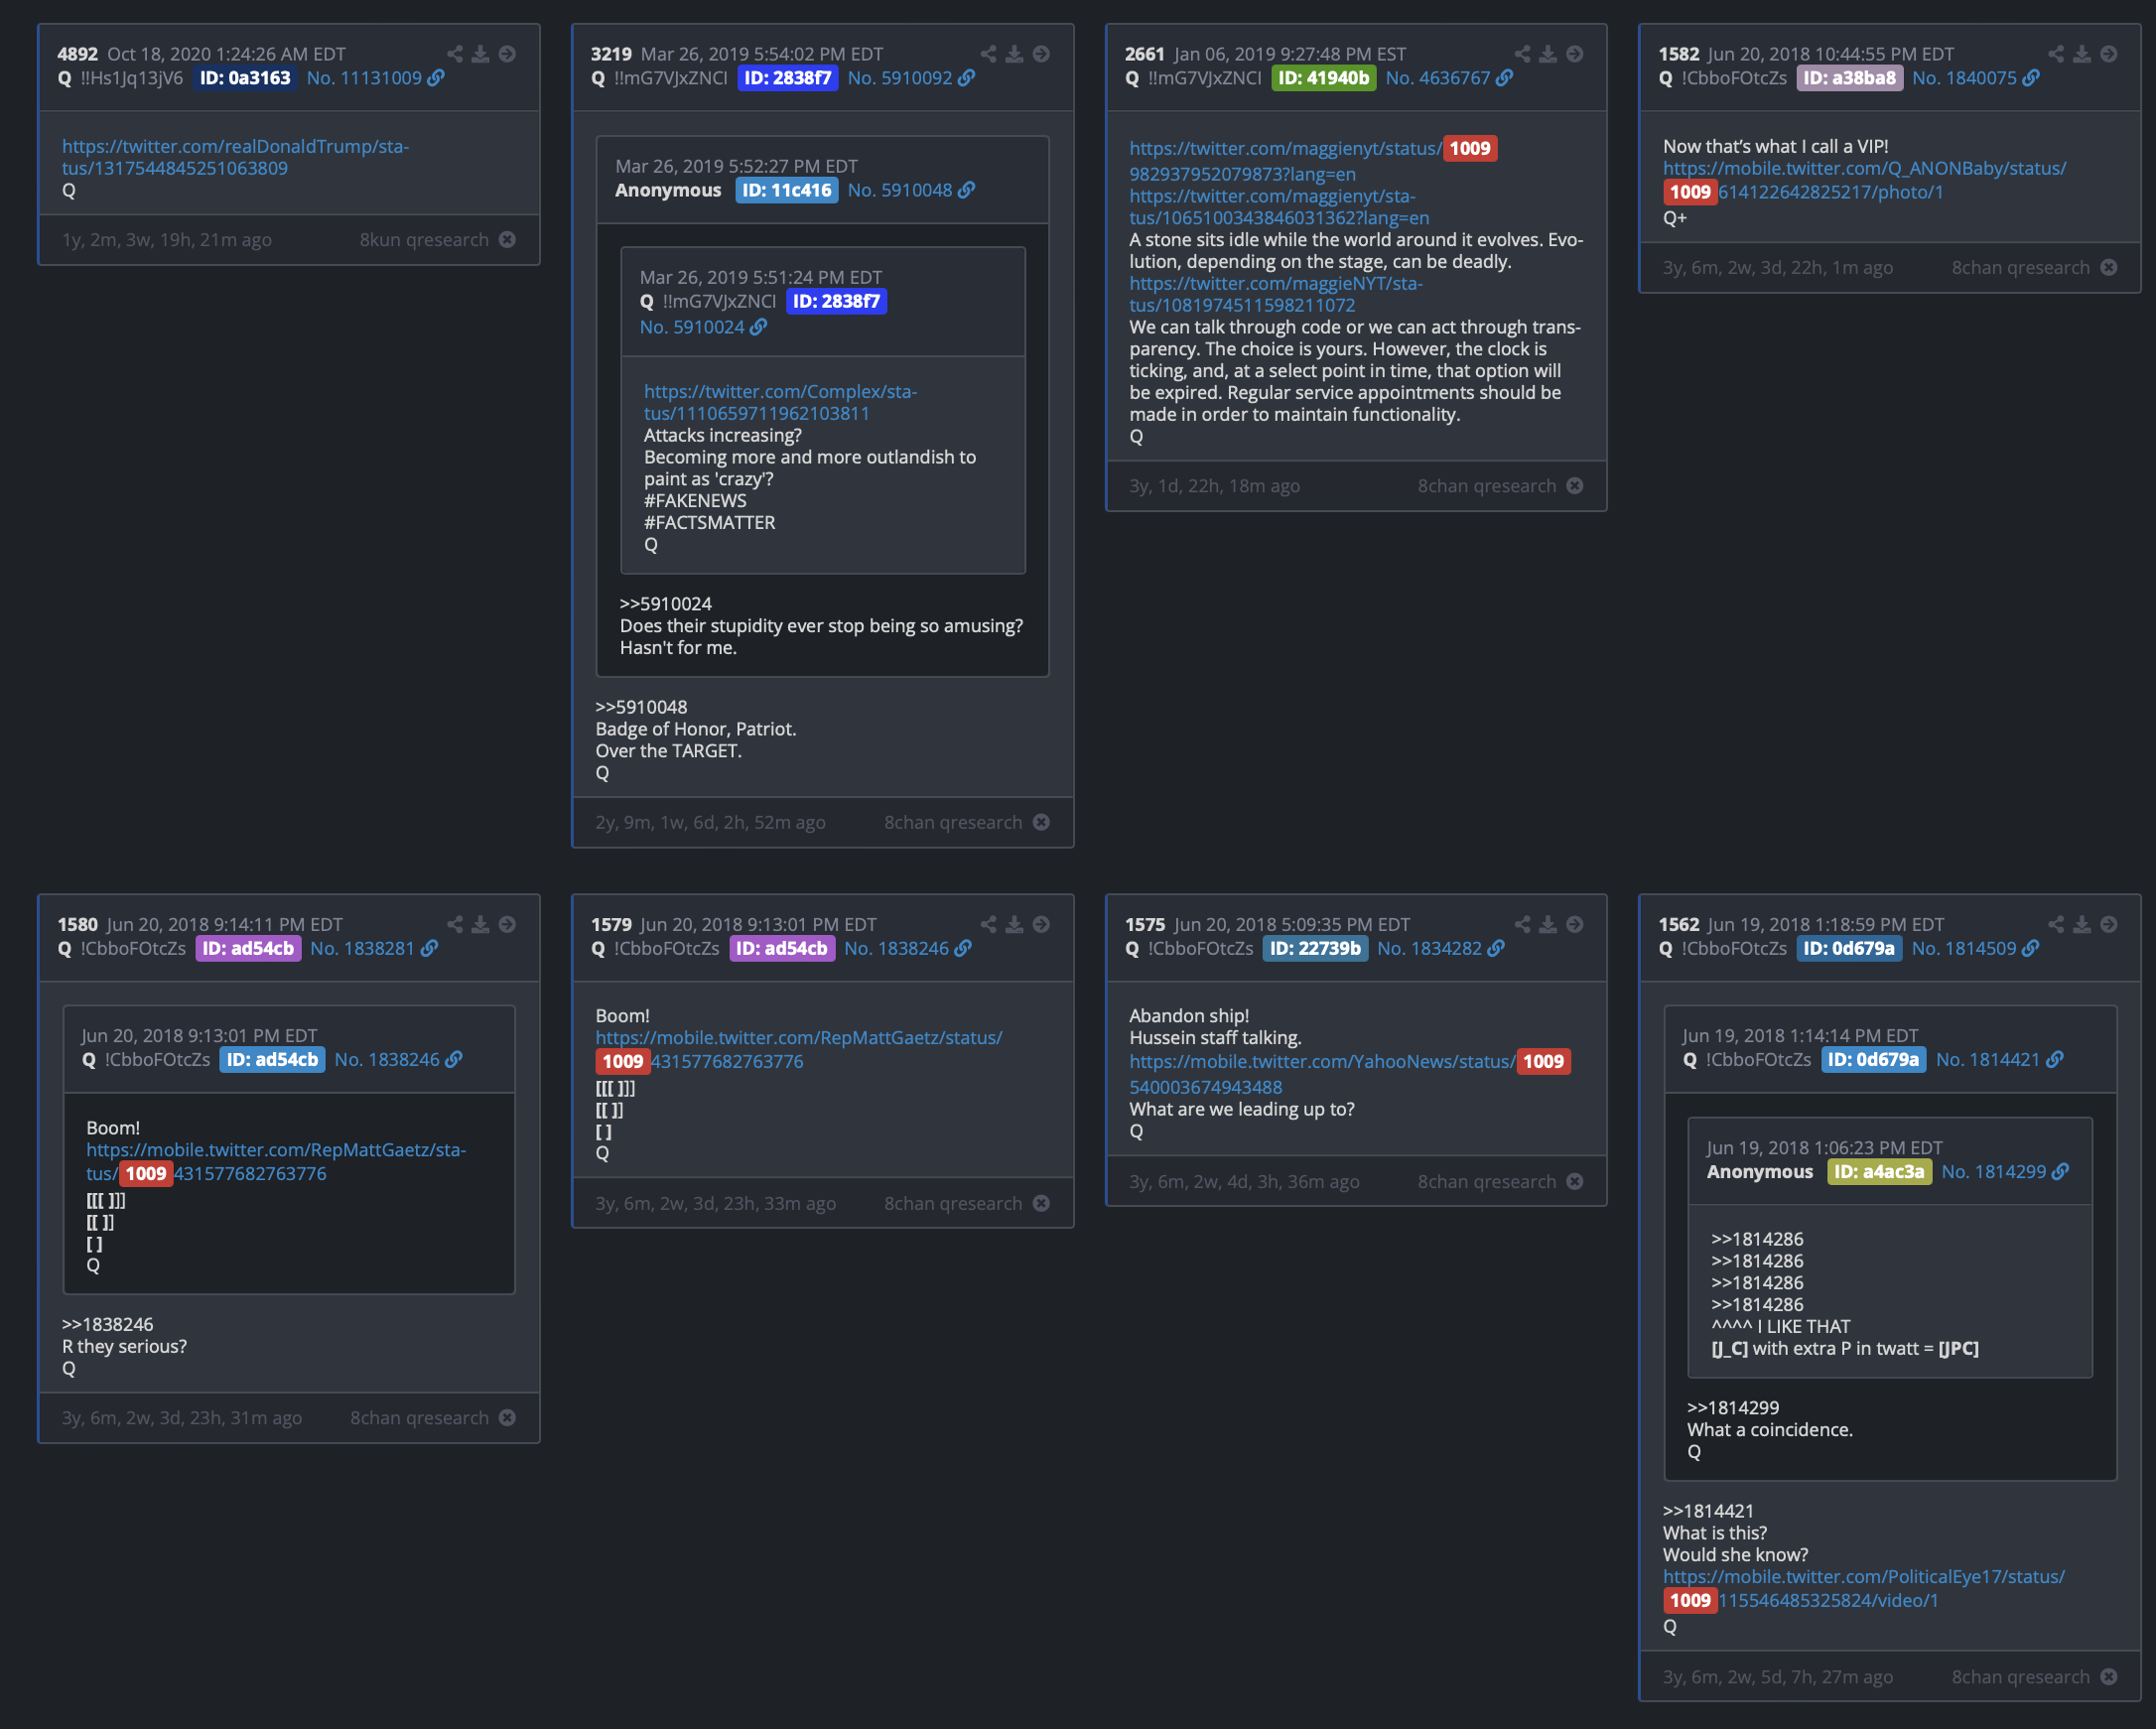The width and height of the screenshot is (2156, 1729).
Task: Click the ID: 22739b badge
Action: tap(1315, 948)
